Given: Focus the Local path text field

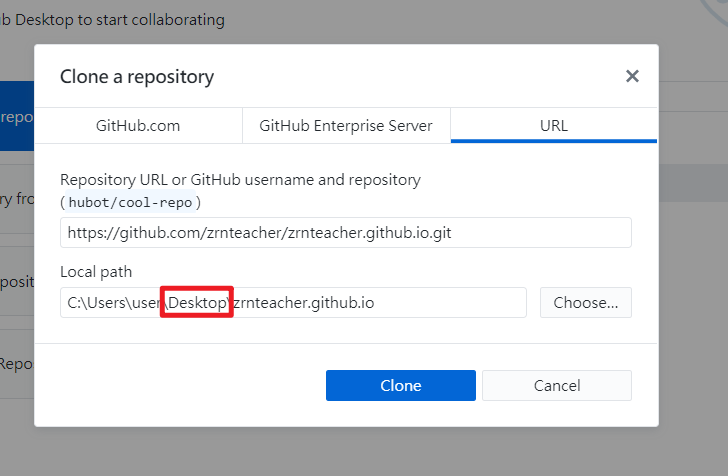Looking at the screenshot, I should [x=293, y=302].
